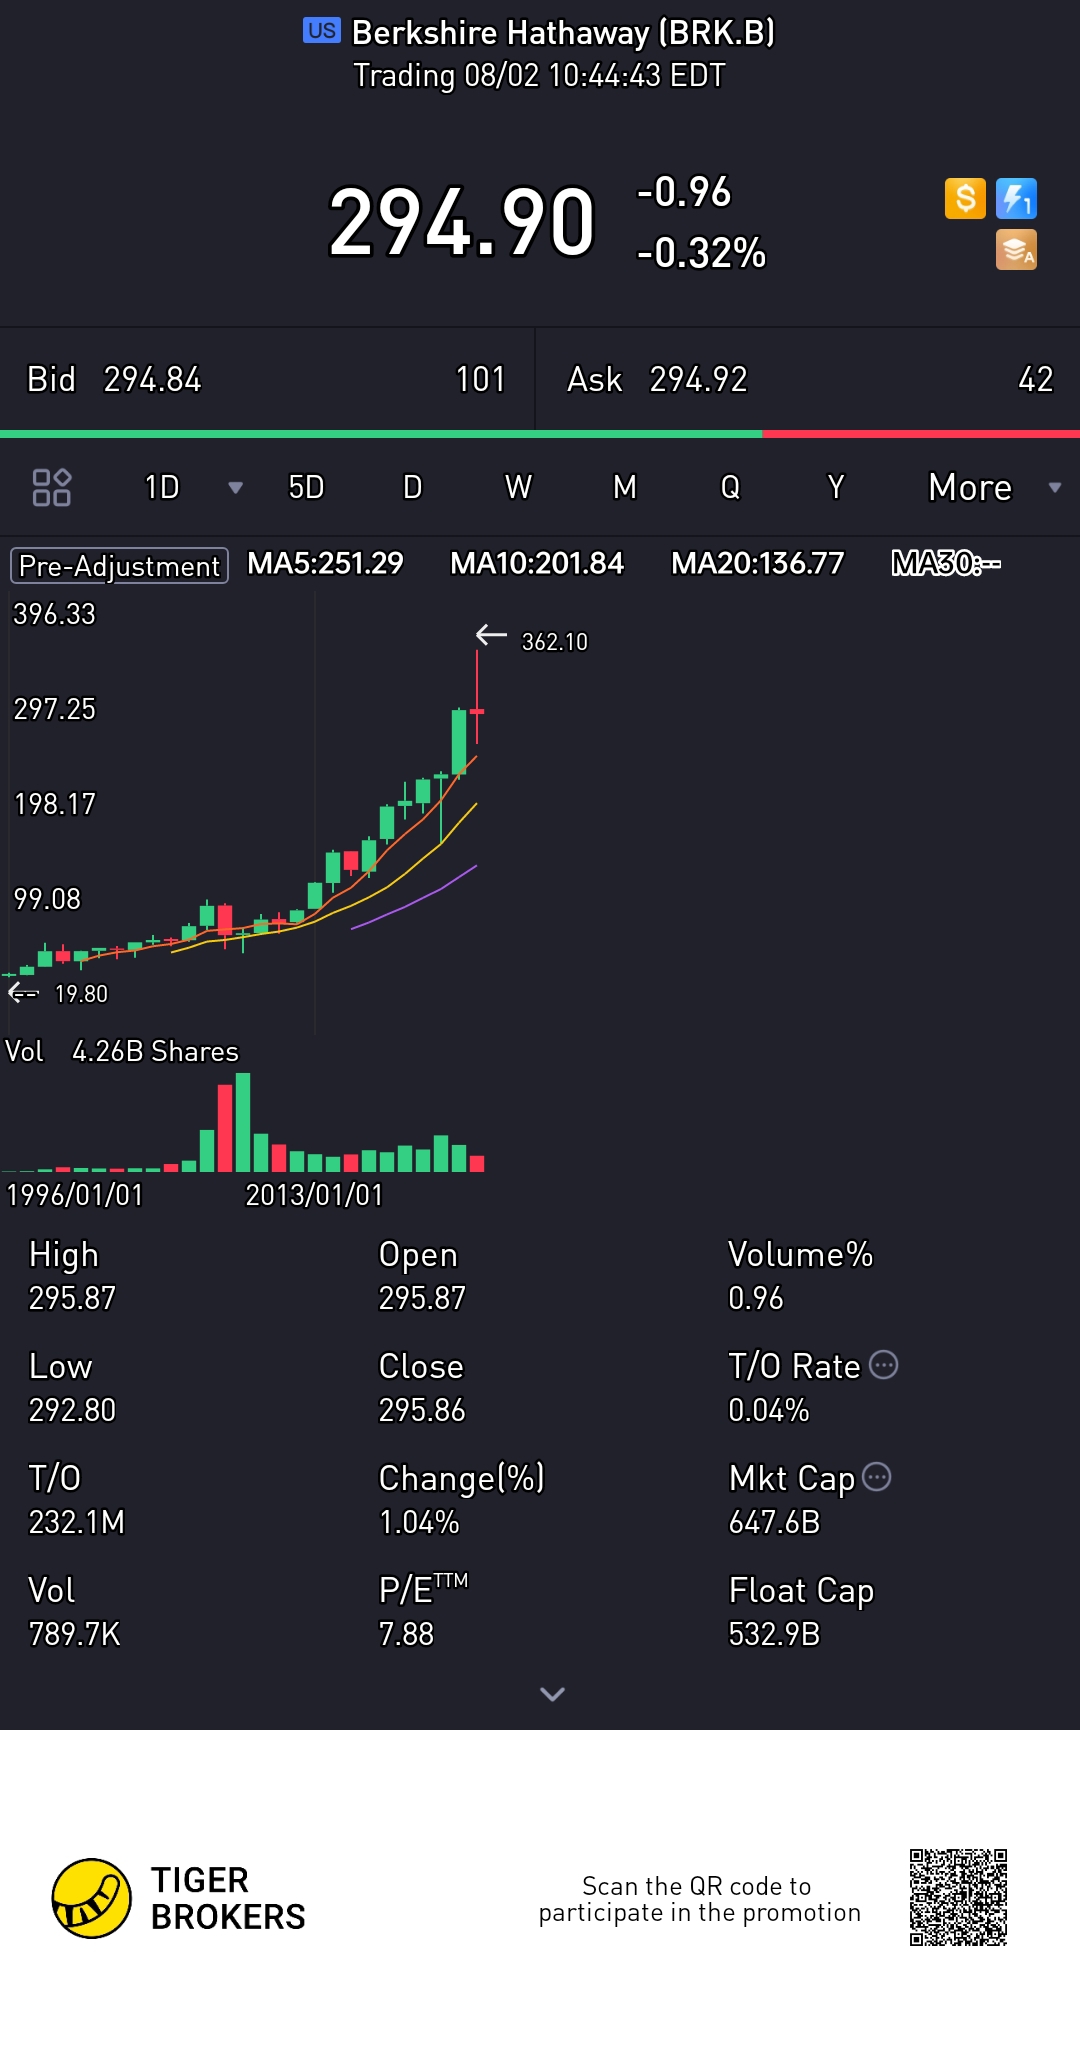Screen dimensions: 1080x2067
Task: Tap the orange stacked layers icon
Action: tap(1016, 250)
